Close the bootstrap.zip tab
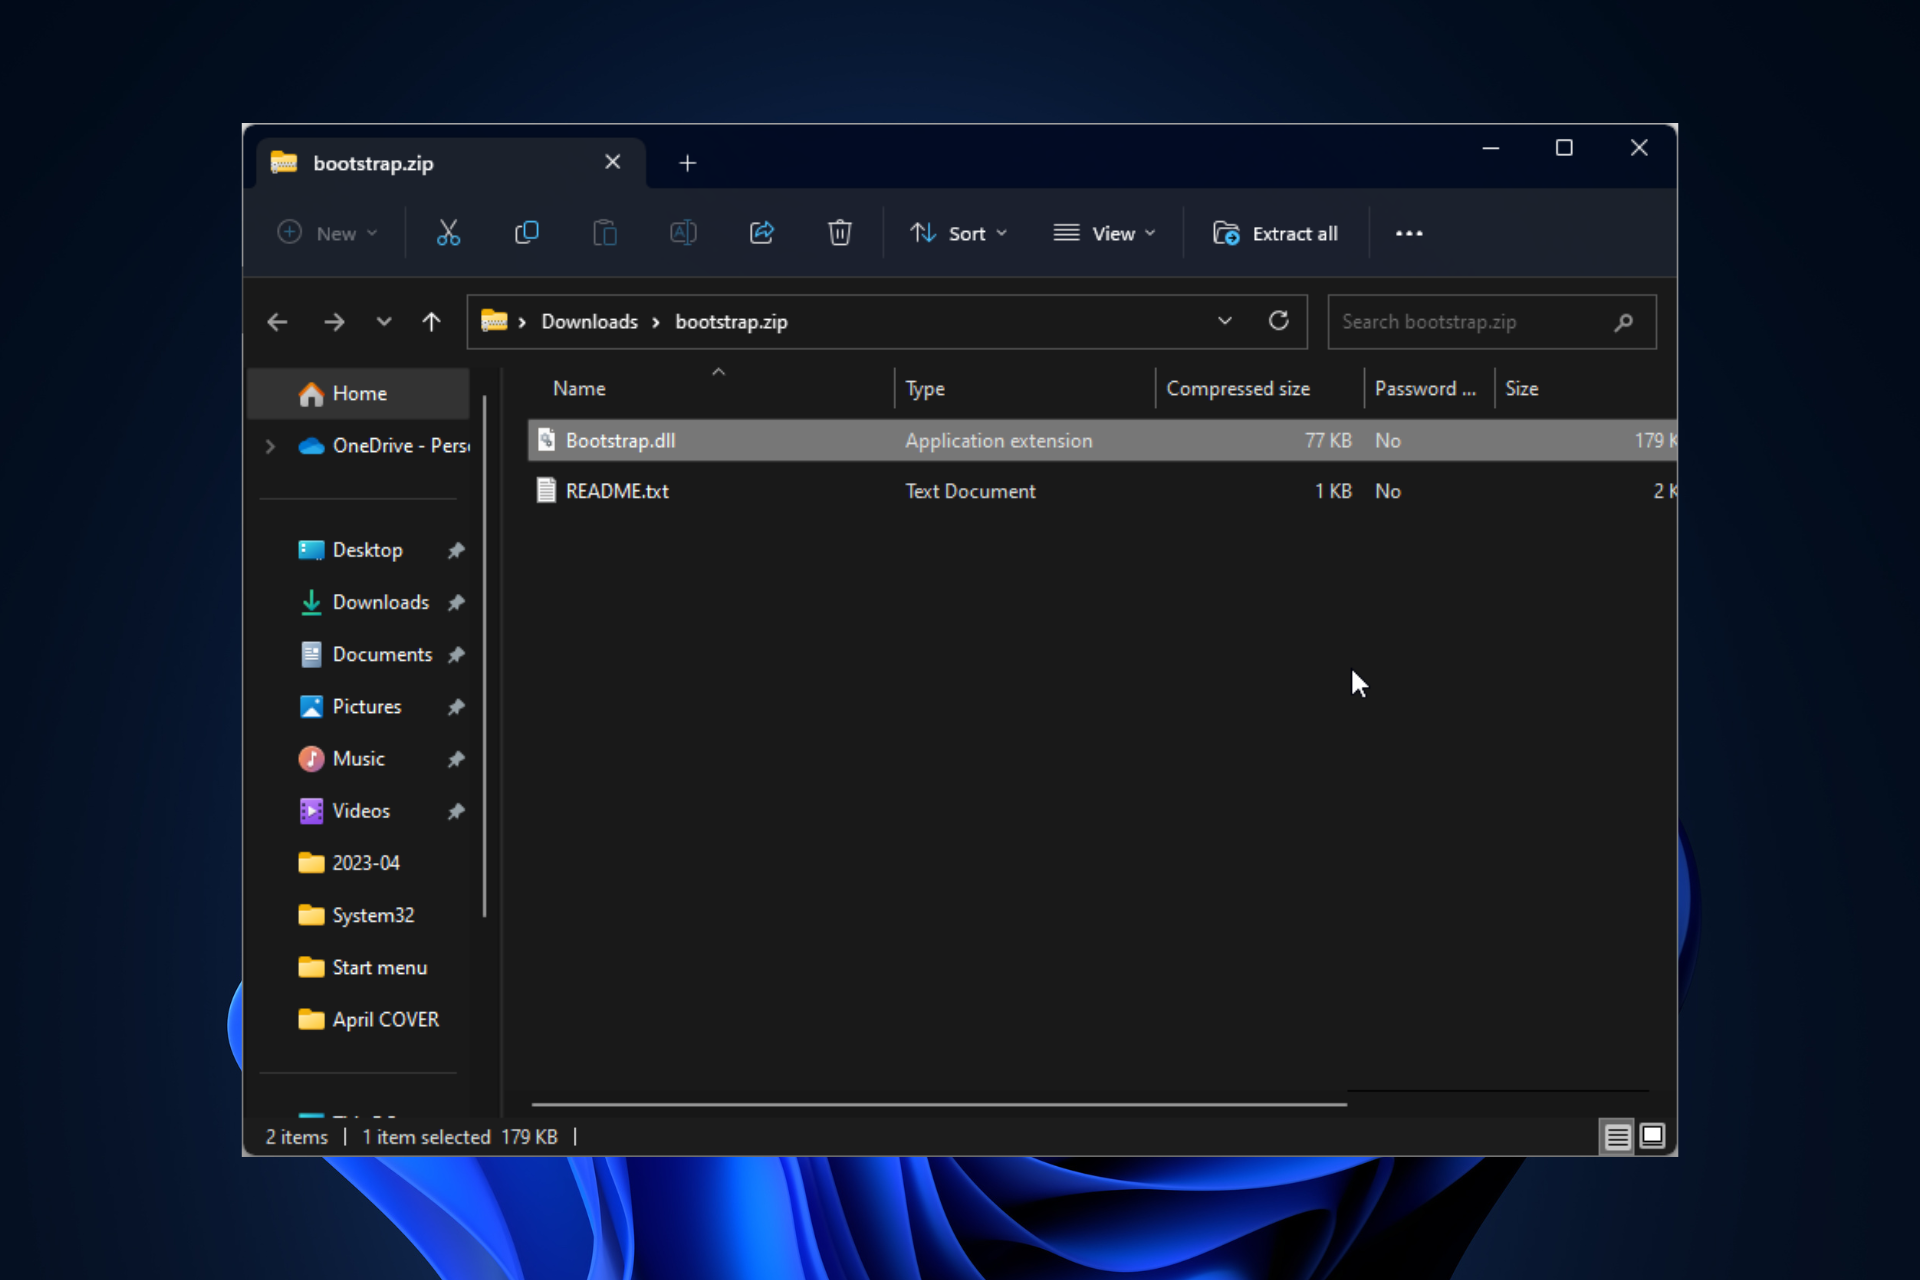Viewport: 1920px width, 1280px height. click(613, 162)
